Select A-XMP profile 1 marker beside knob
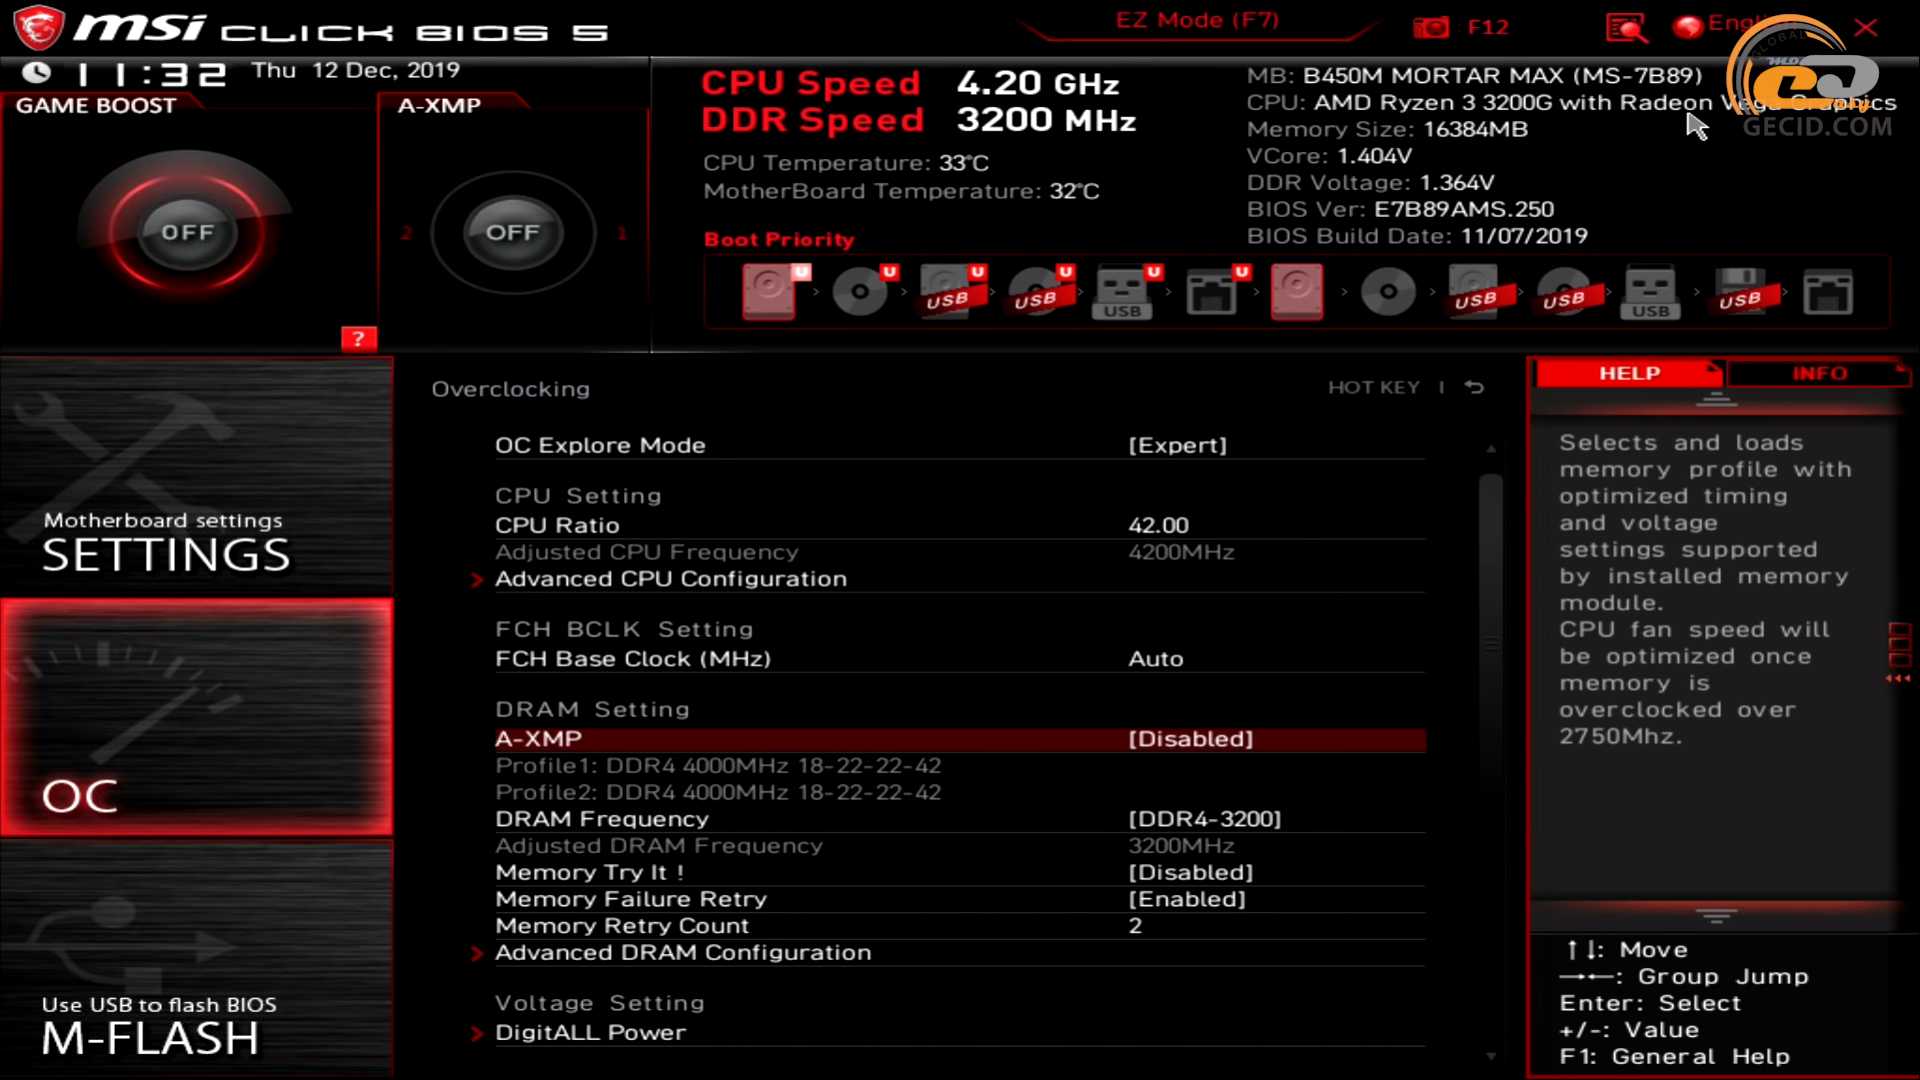The height and width of the screenshot is (1080, 1920). click(x=622, y=233)
